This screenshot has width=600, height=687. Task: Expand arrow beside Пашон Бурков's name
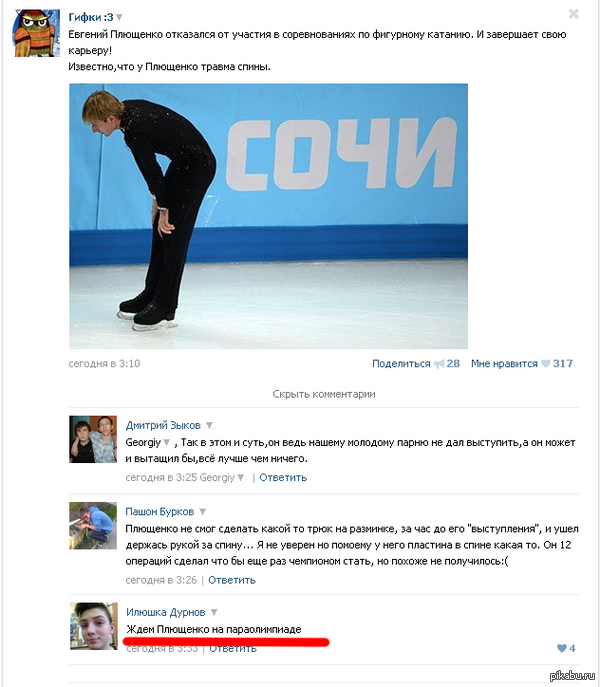point(202,512)
